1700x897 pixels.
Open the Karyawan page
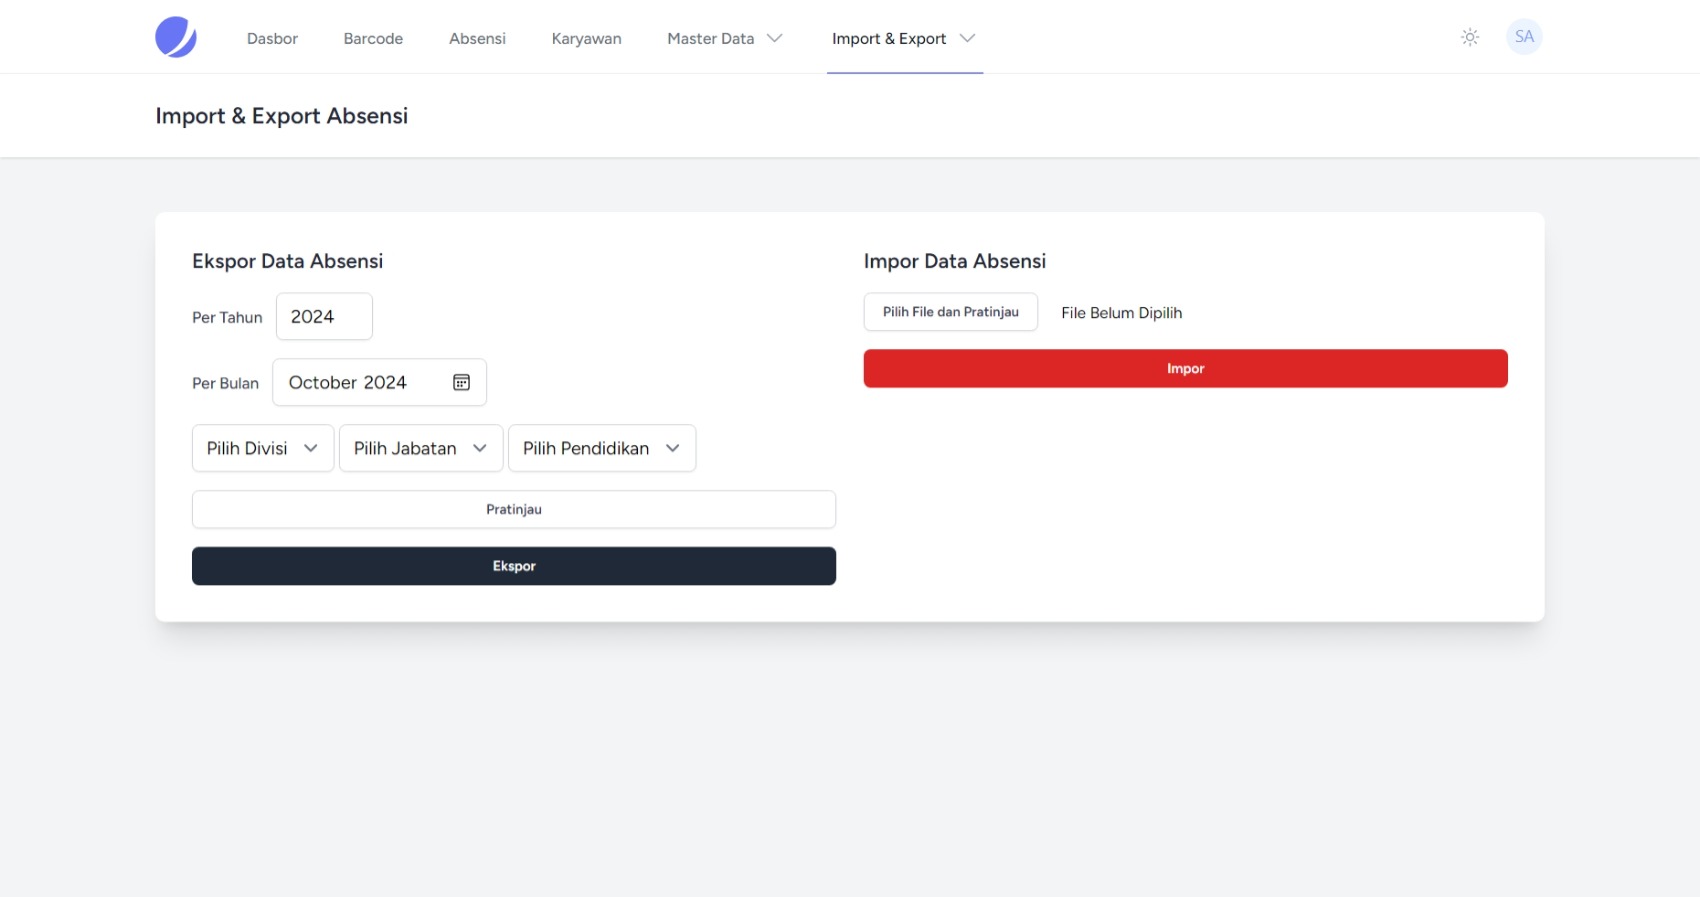pyautogui.click(x=586, y=38)
